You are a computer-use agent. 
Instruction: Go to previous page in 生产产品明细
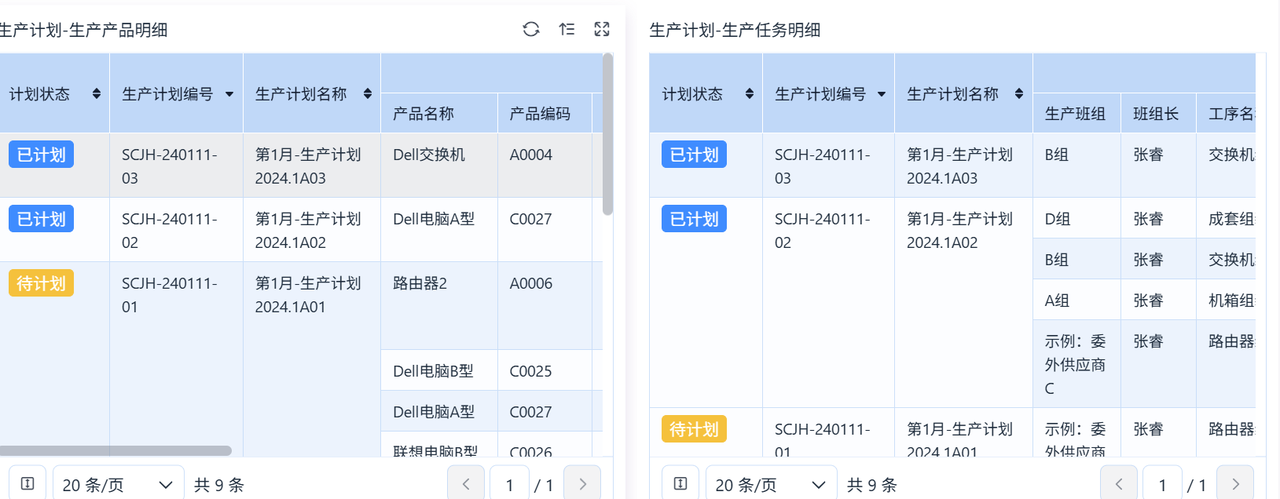pyautogui.click(x=466, y=484)
